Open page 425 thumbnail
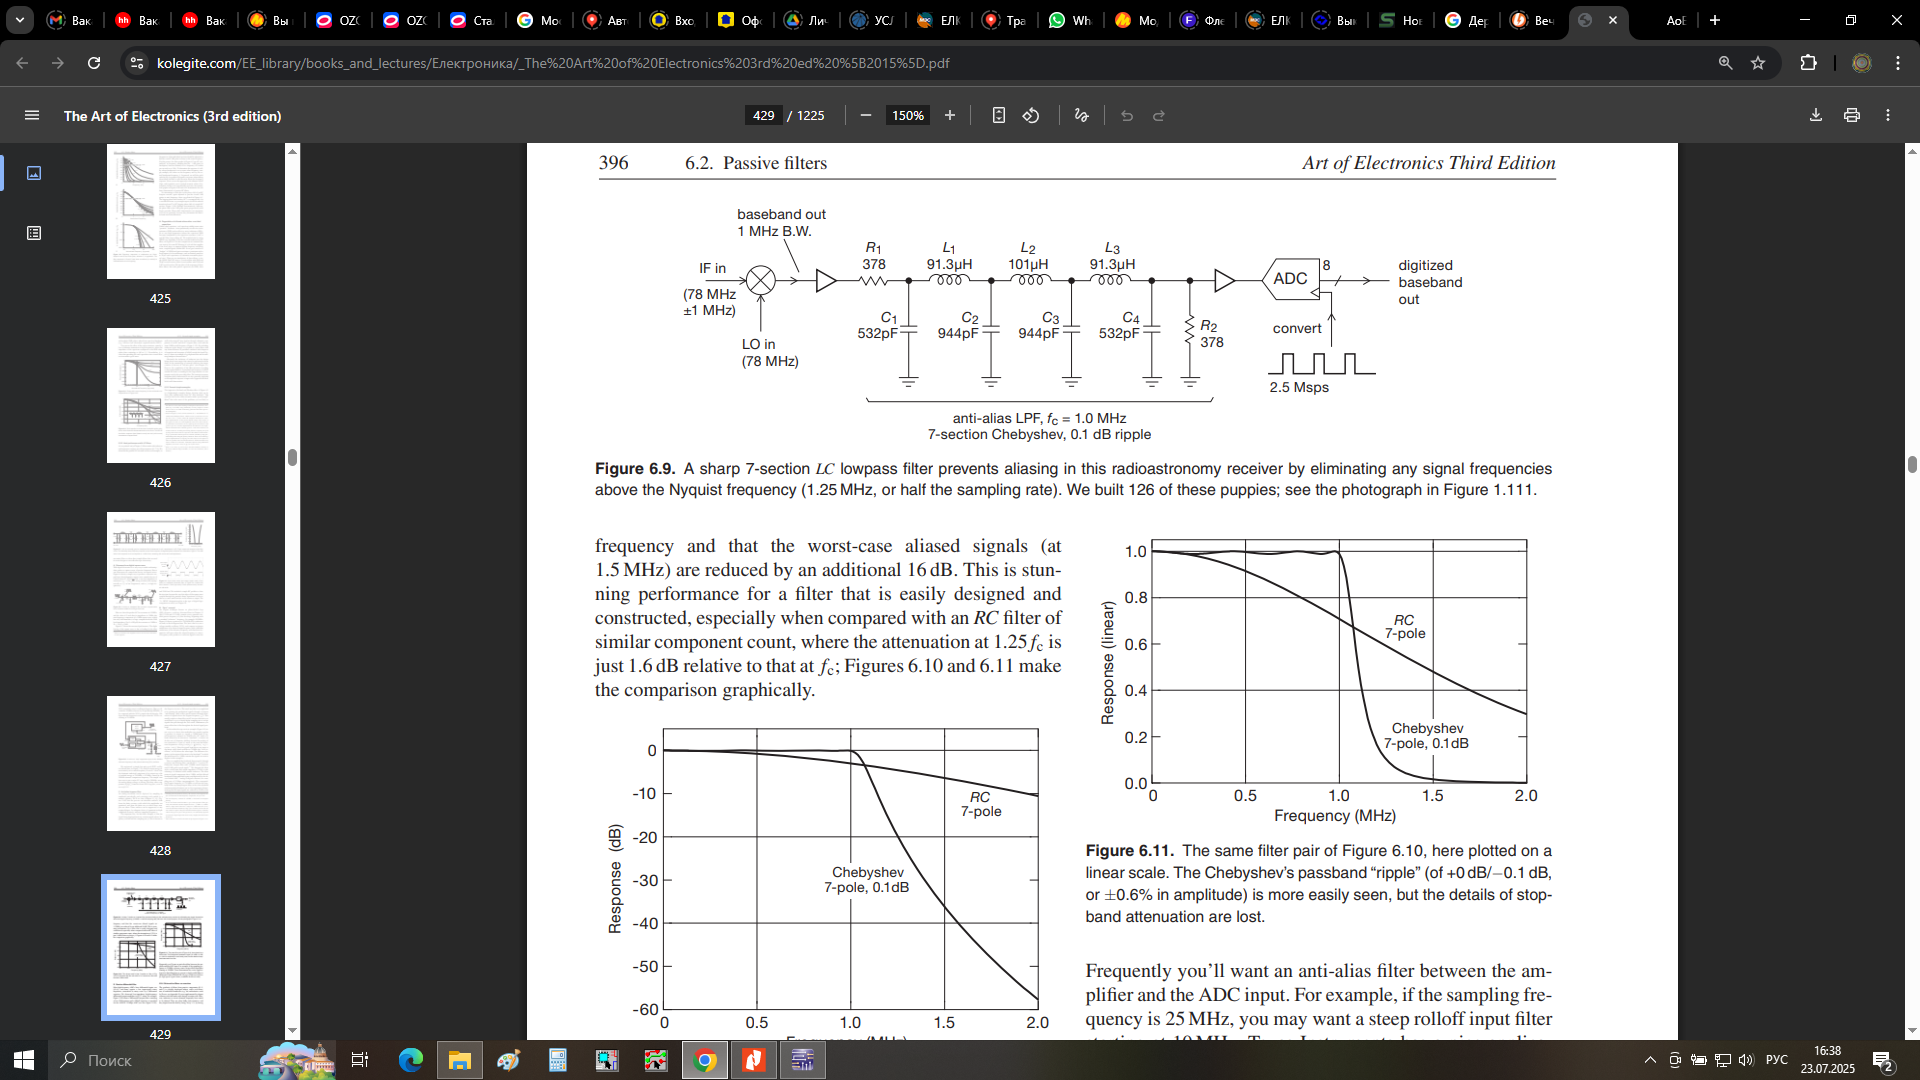1920x1080 pixels. coord(161,211)
